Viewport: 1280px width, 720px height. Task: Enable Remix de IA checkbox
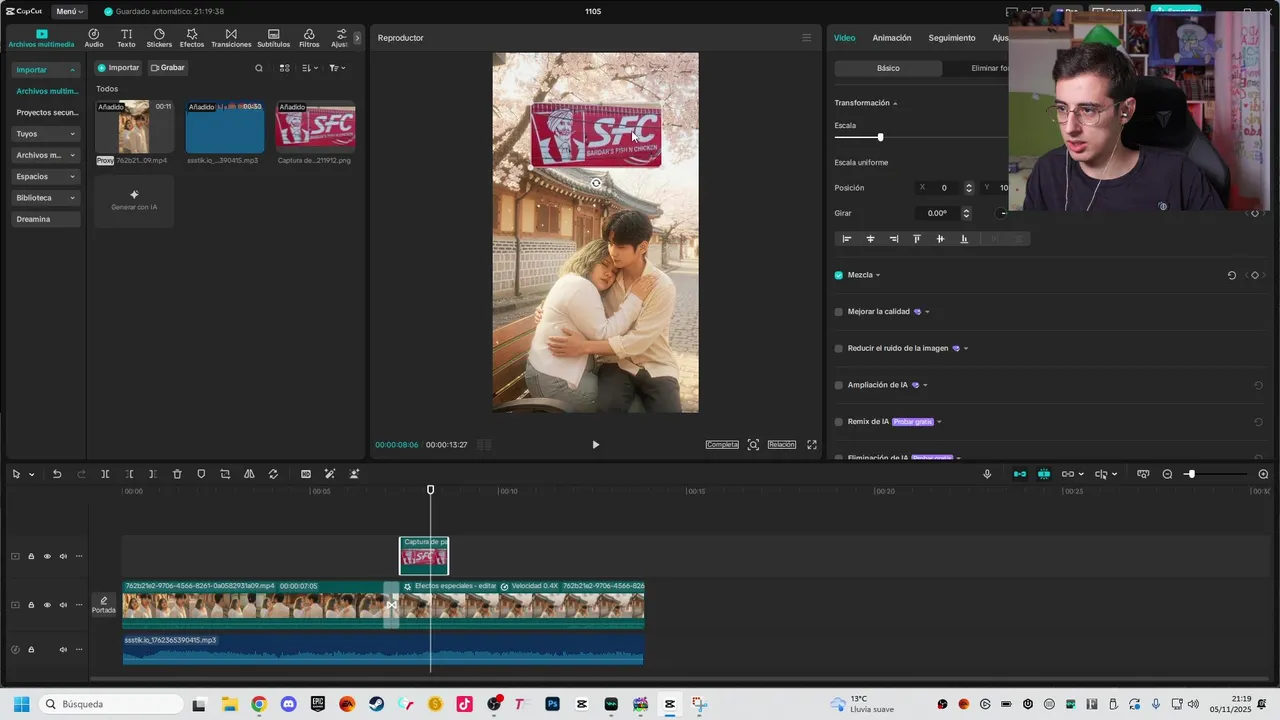click(x=839, y=422)
